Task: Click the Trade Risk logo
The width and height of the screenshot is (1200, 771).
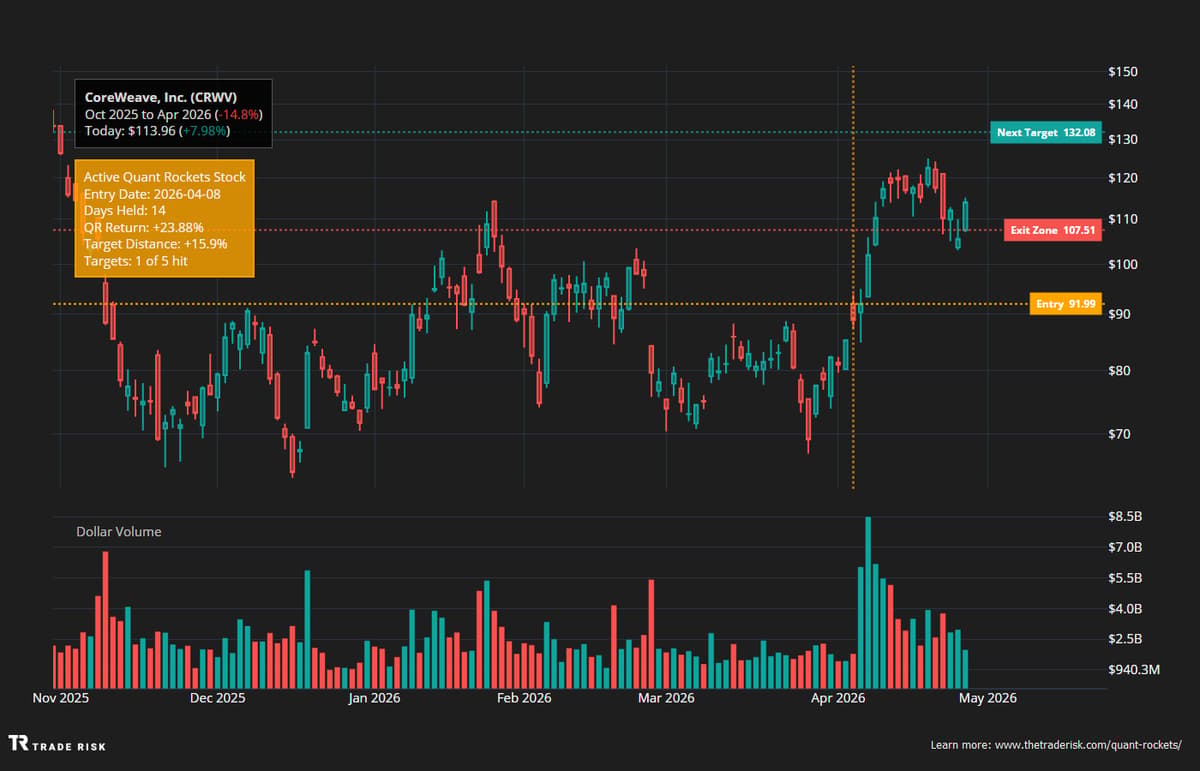Action: coord(57,744)
